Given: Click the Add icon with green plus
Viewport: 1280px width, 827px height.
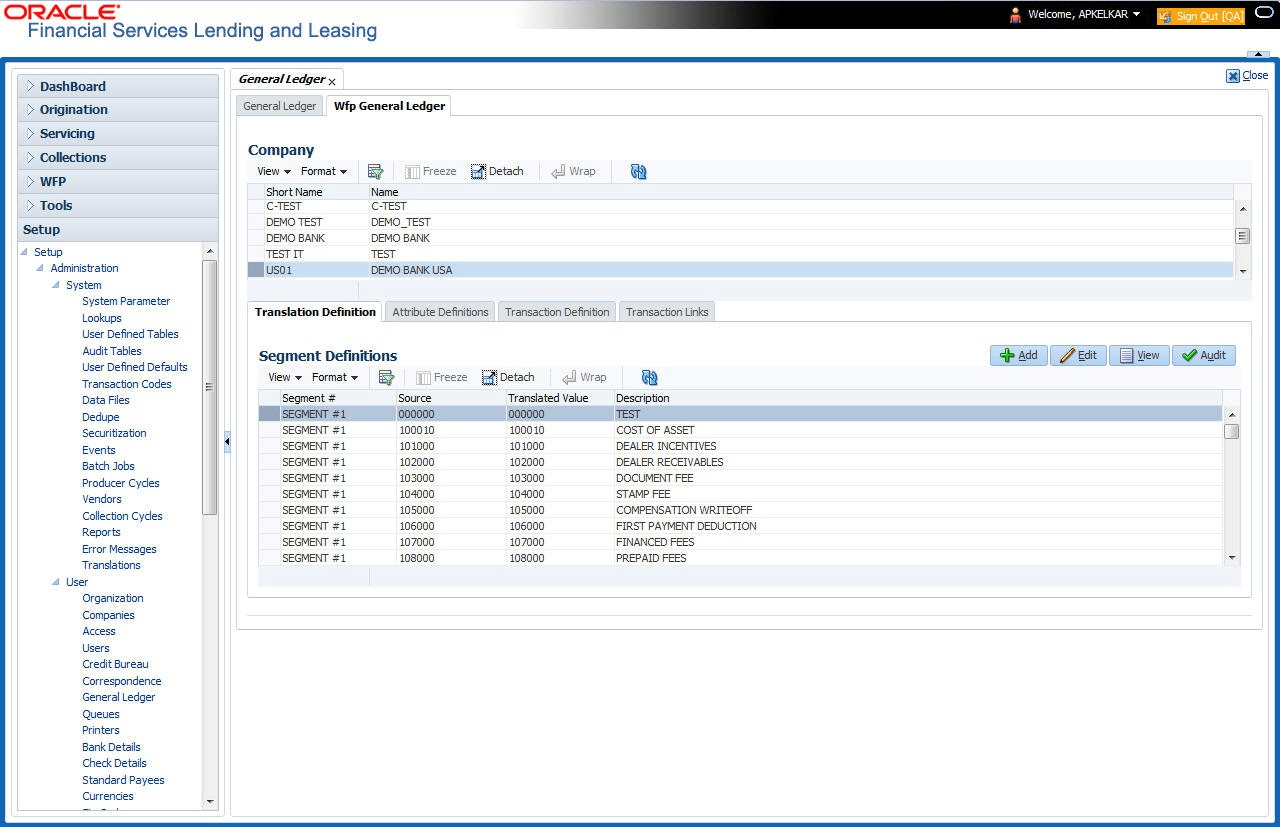Looking at the screenshot, I should tap(1017, 355).
